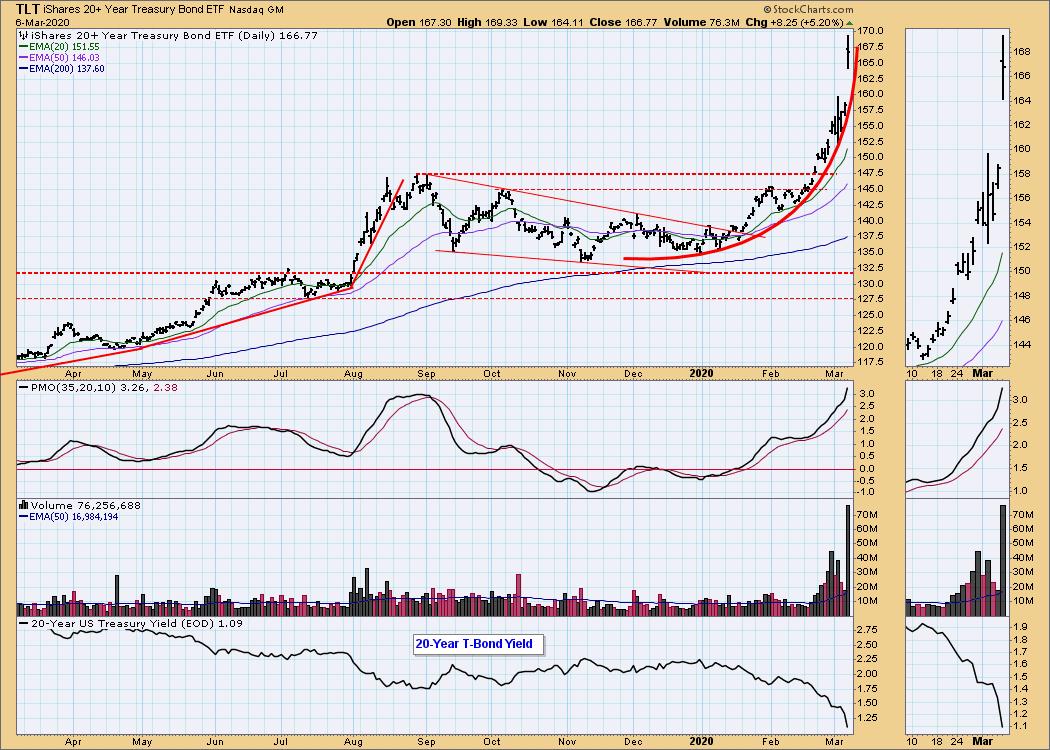Click the 117.5 price axis label
The image size is (1050, 750).
point(869,362)
